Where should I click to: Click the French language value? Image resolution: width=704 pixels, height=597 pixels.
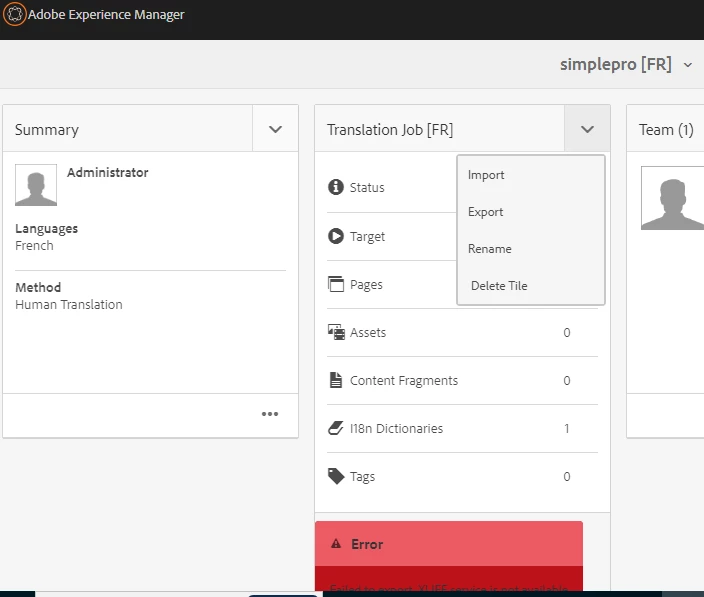(x=34, y=246)
